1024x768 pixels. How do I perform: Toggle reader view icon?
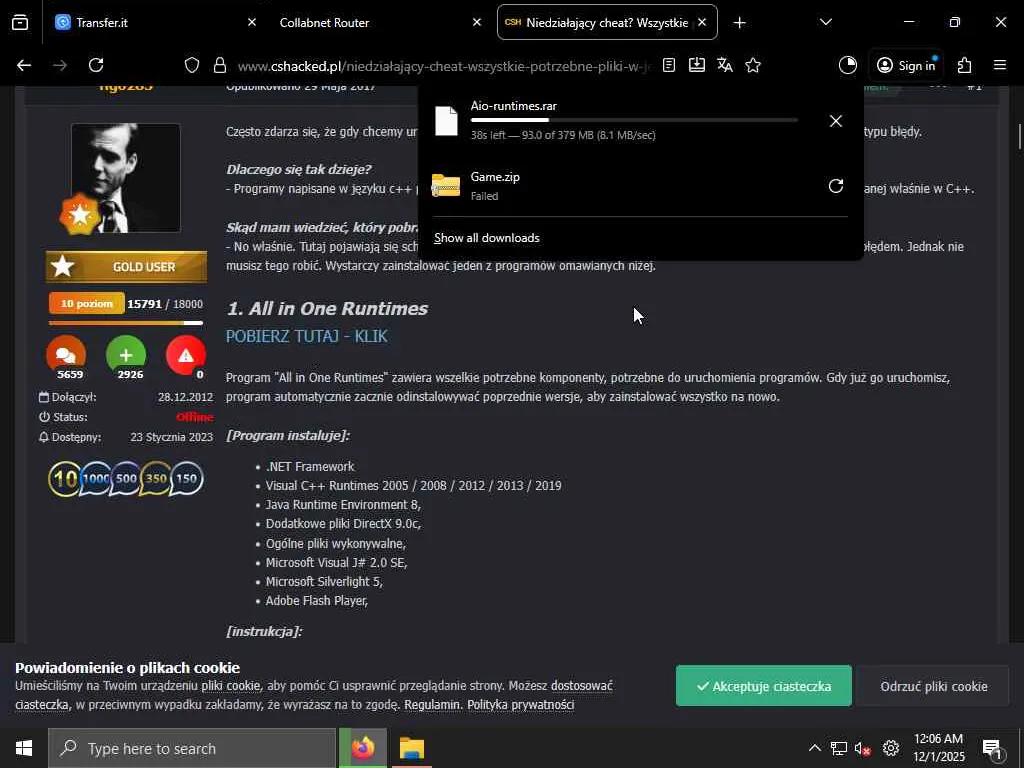669,65
